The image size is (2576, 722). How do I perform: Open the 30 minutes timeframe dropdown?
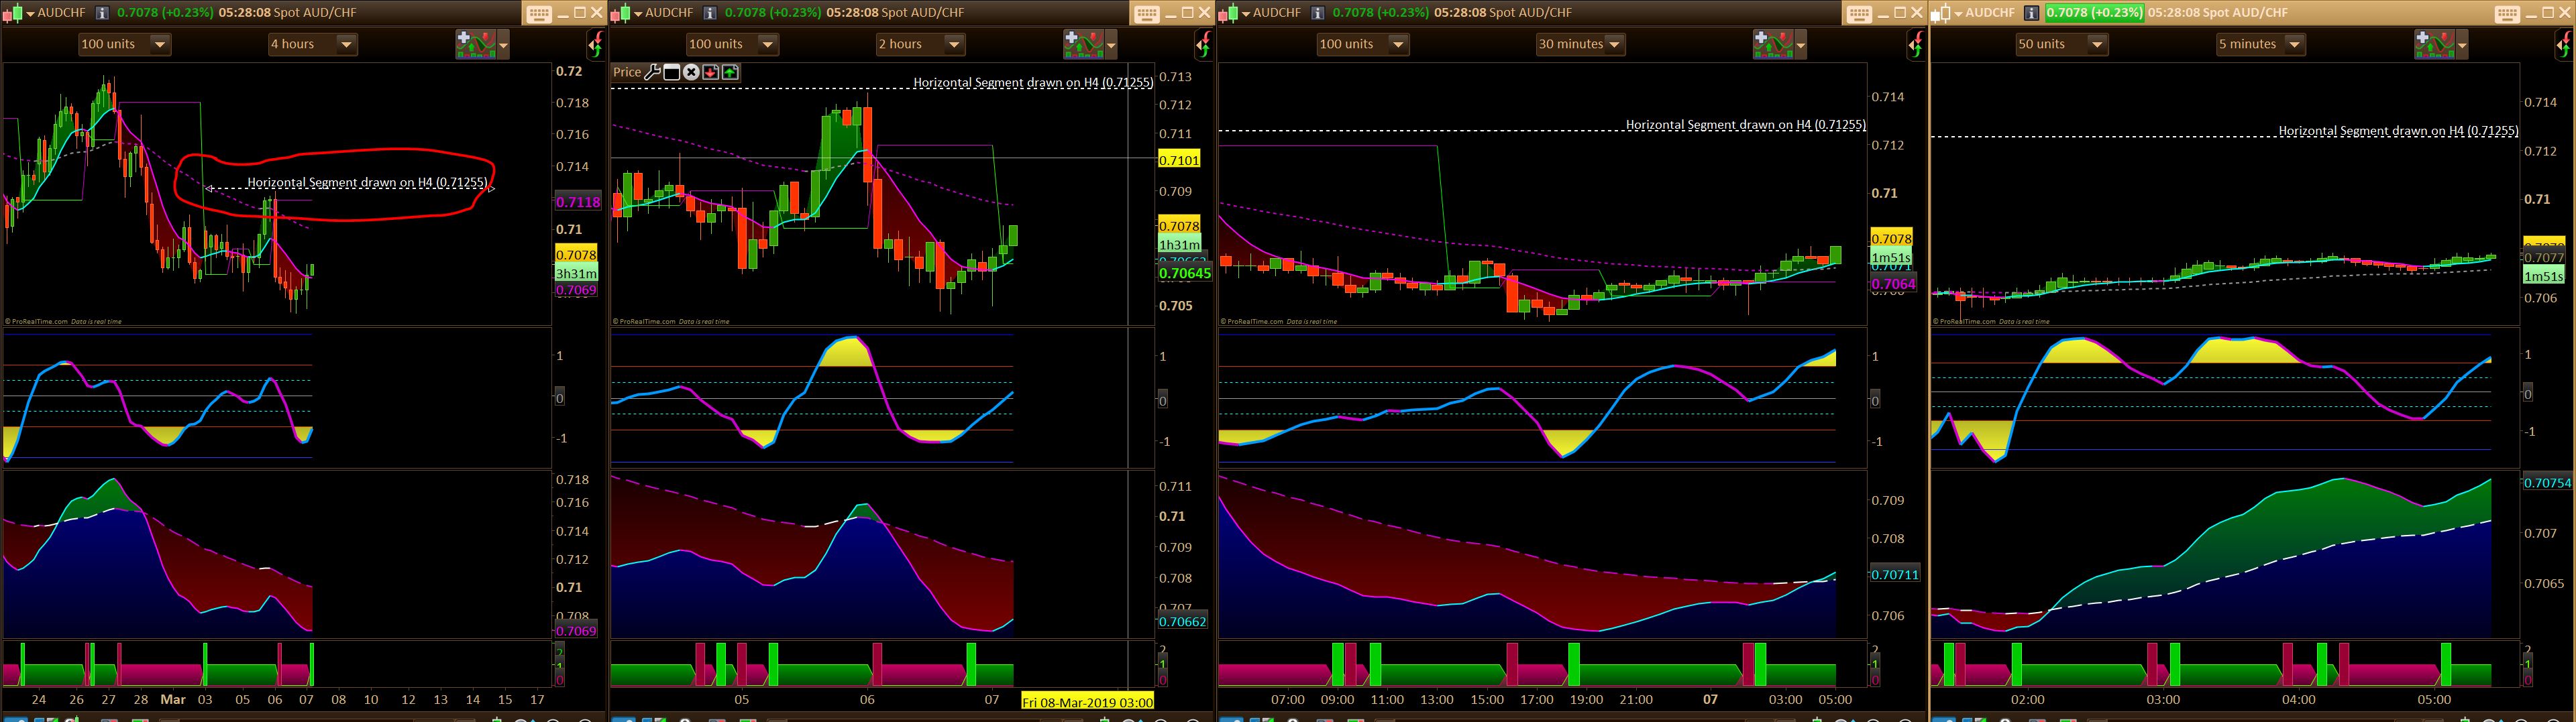[x=1614, y=44]
